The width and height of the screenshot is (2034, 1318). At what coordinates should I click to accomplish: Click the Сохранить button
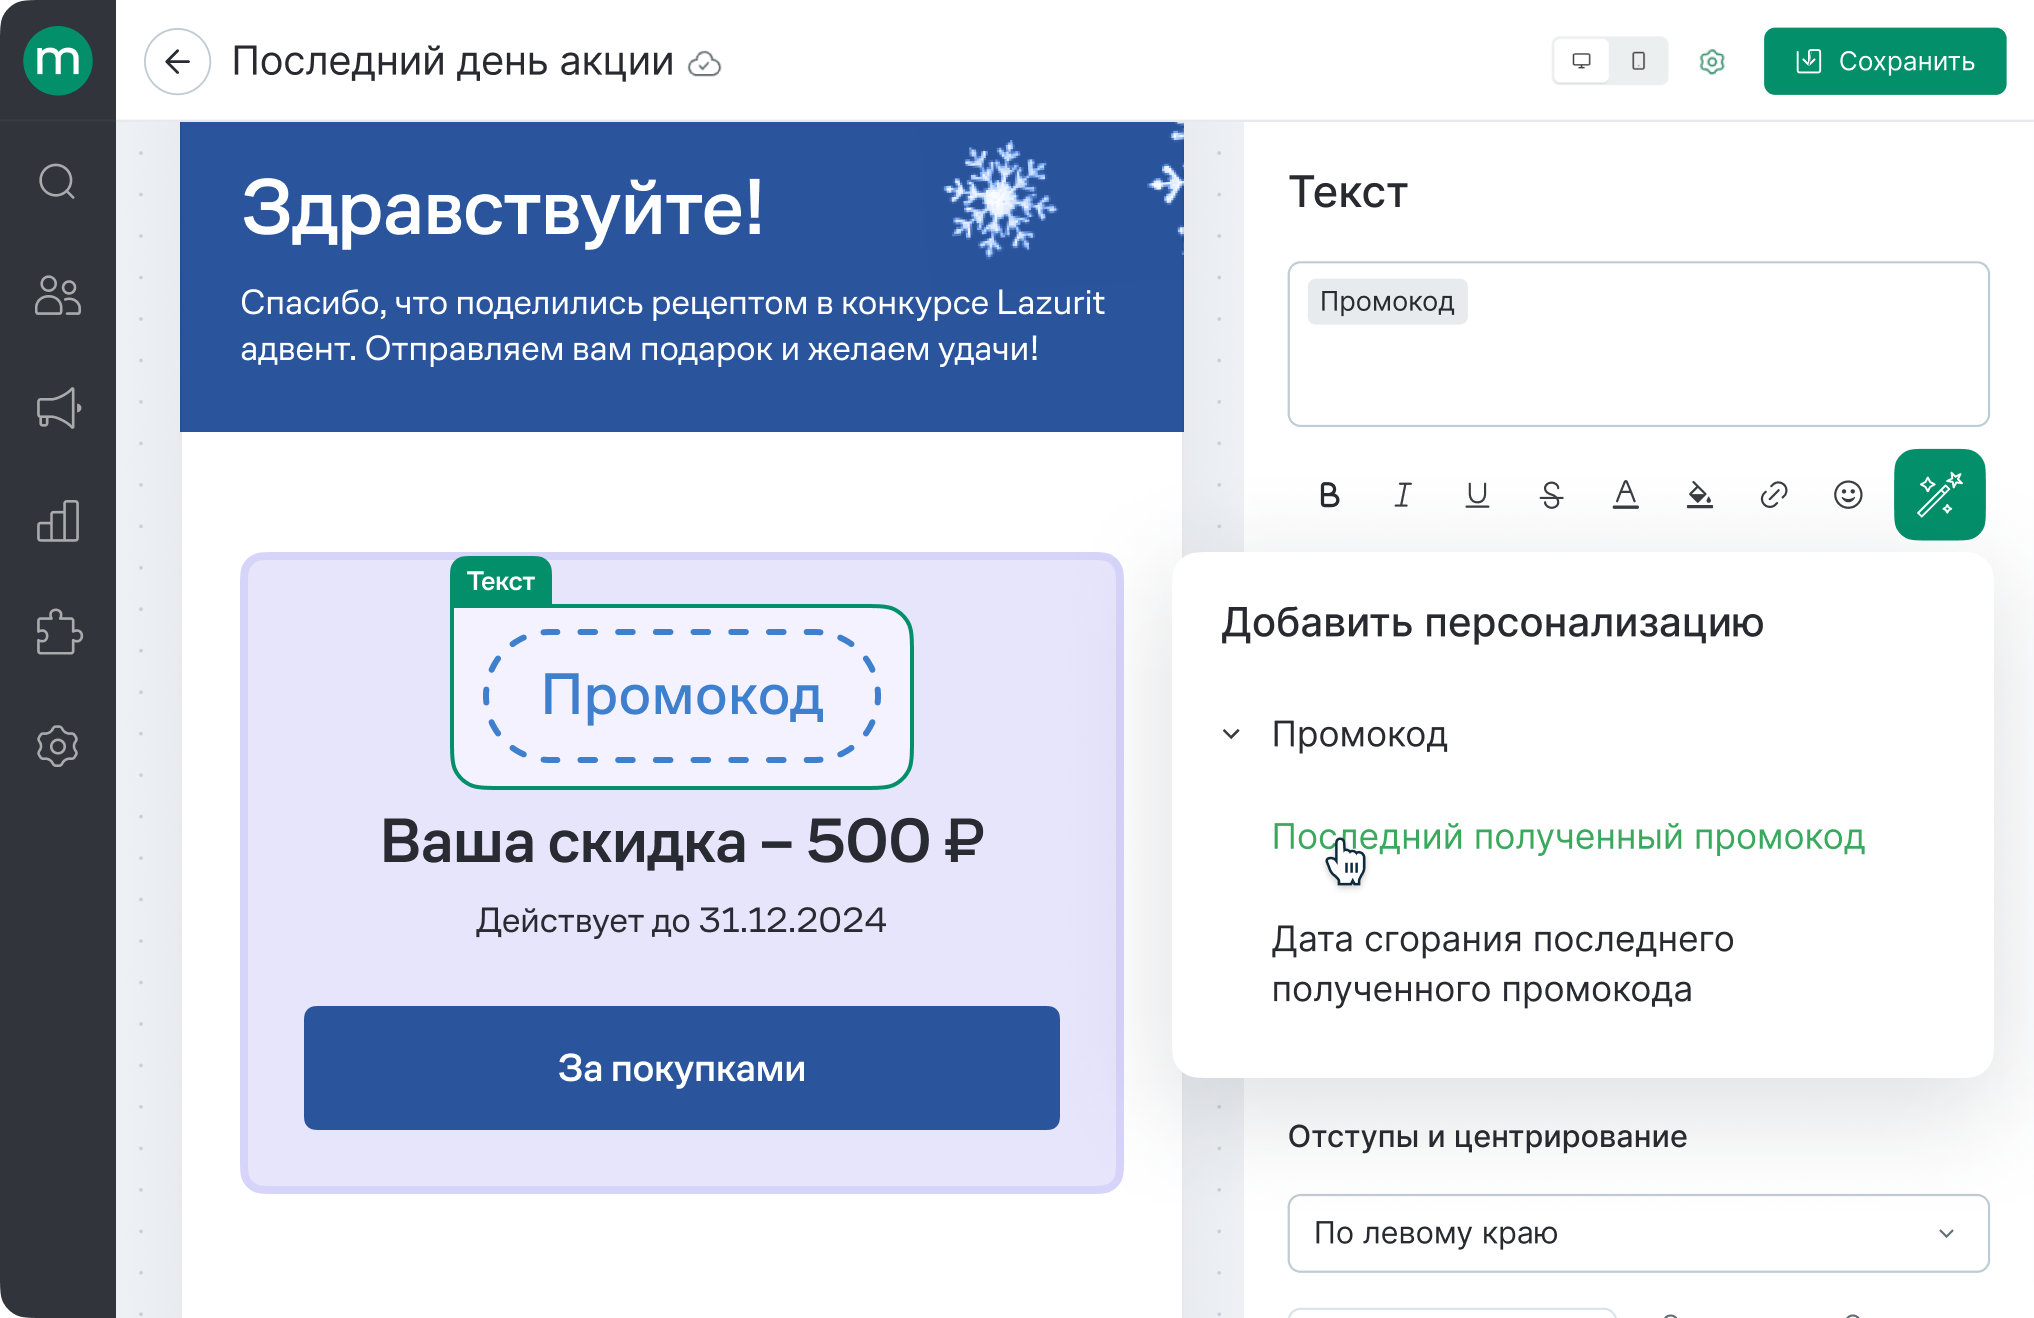pyautogui.click(x=1884, y=62)
